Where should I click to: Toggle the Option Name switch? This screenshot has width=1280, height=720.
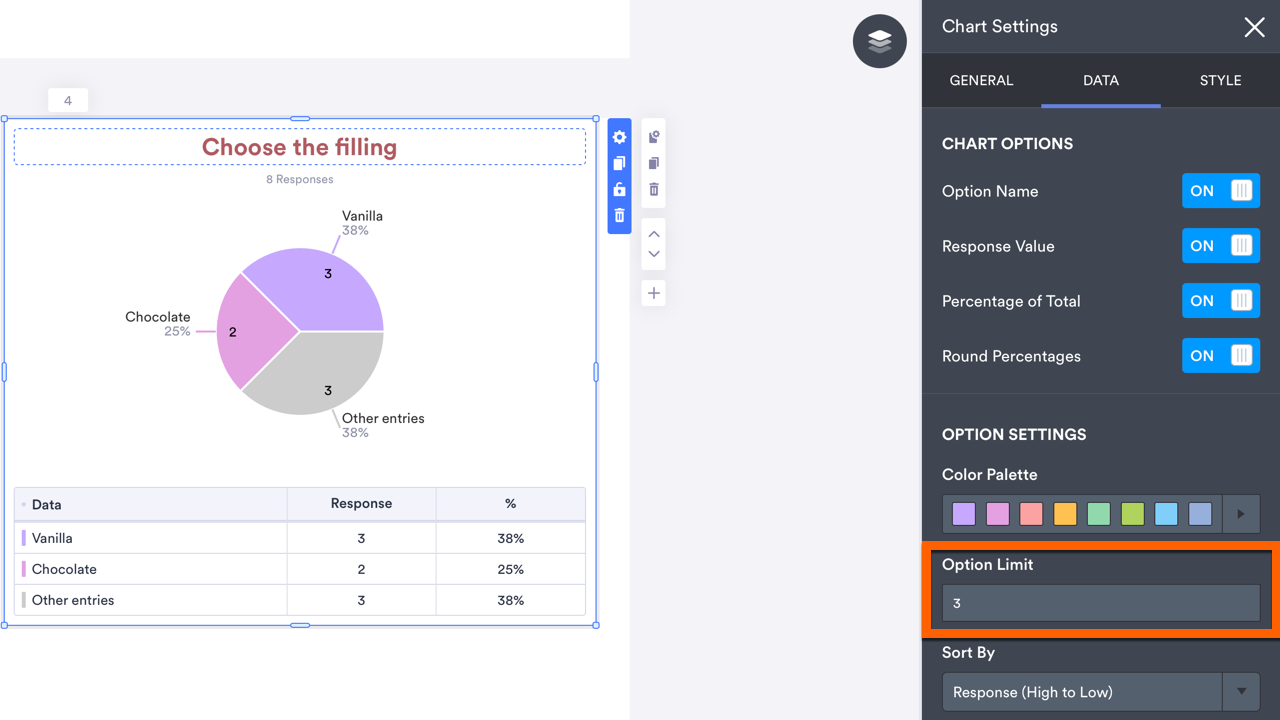click(x=1220, y=191)
